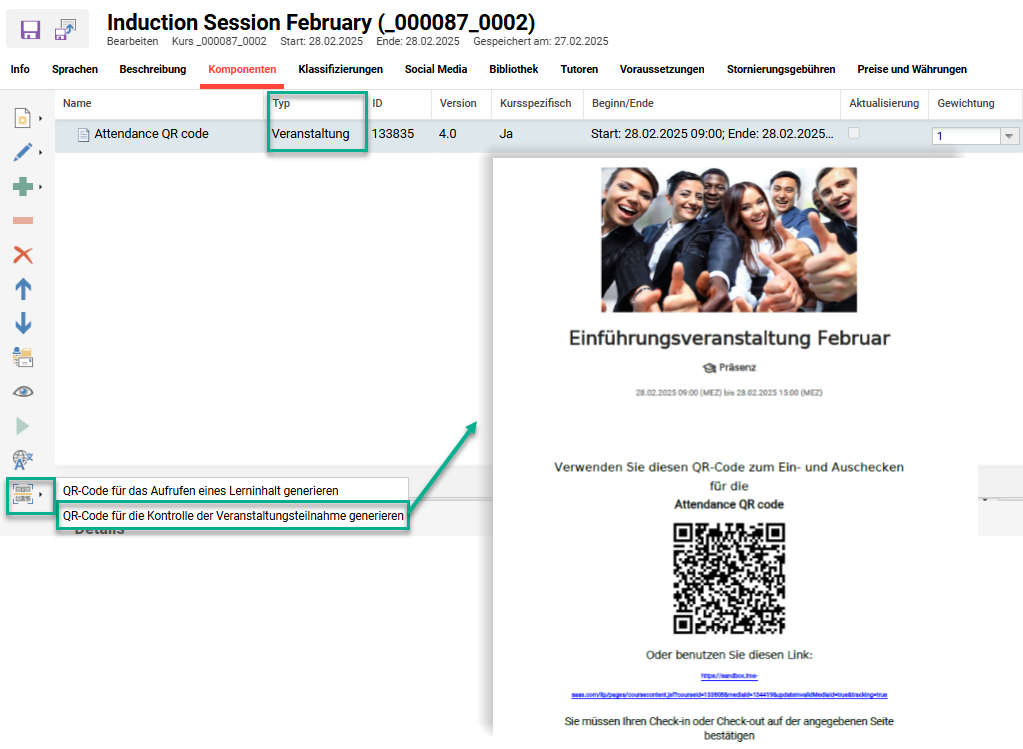Viewport: 1023px width, 749px height.
Task: Expand the New component submenu arrow
Action: point(40,119)
